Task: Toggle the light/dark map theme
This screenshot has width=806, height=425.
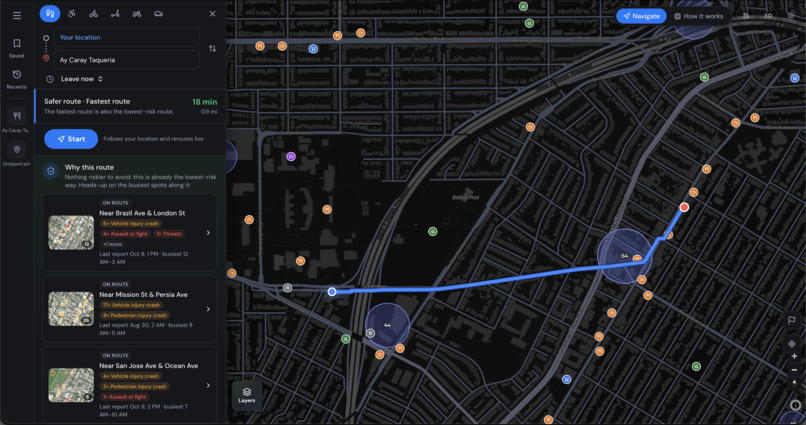Action: [x=792, y=16]
